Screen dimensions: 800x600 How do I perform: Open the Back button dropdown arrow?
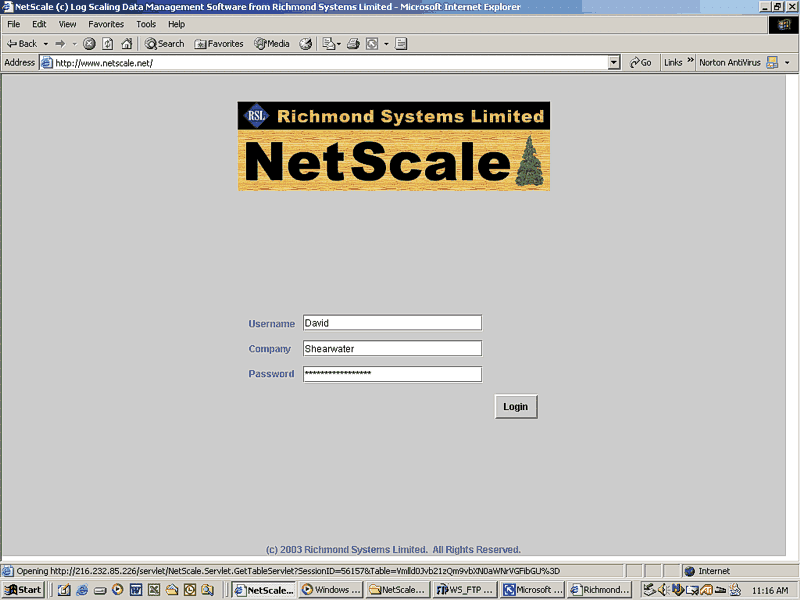(x=45, y=43)
